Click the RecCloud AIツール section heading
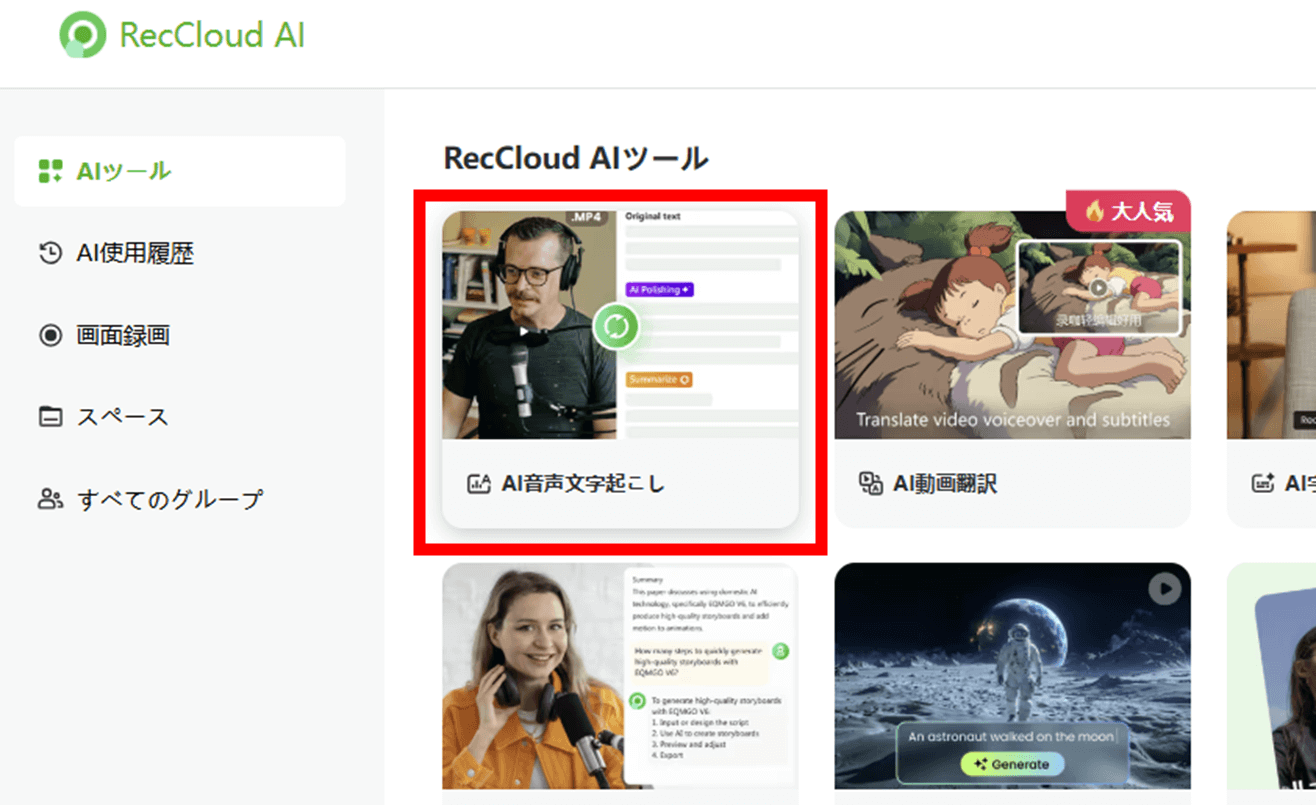Image resolution: width=1316 pixels, height=805 pixels. tap(576, 158)
